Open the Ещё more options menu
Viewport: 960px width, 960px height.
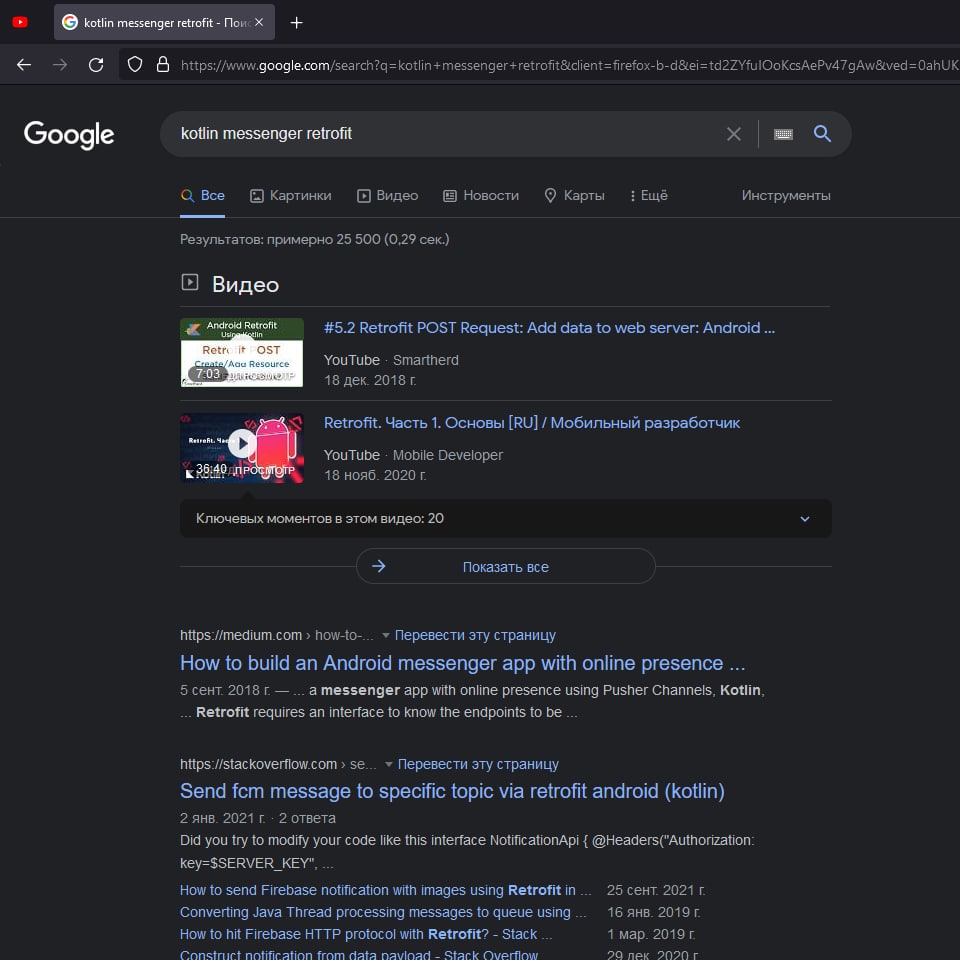[x=649, y=196]
